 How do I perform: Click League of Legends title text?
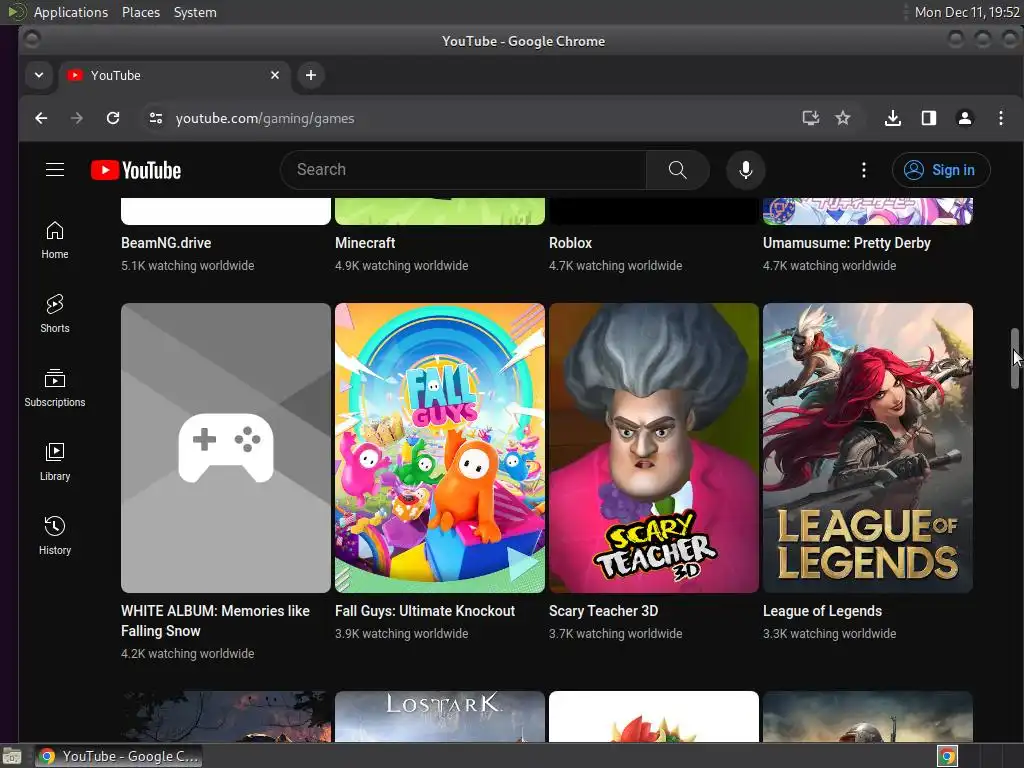click(x=822, y=611)
